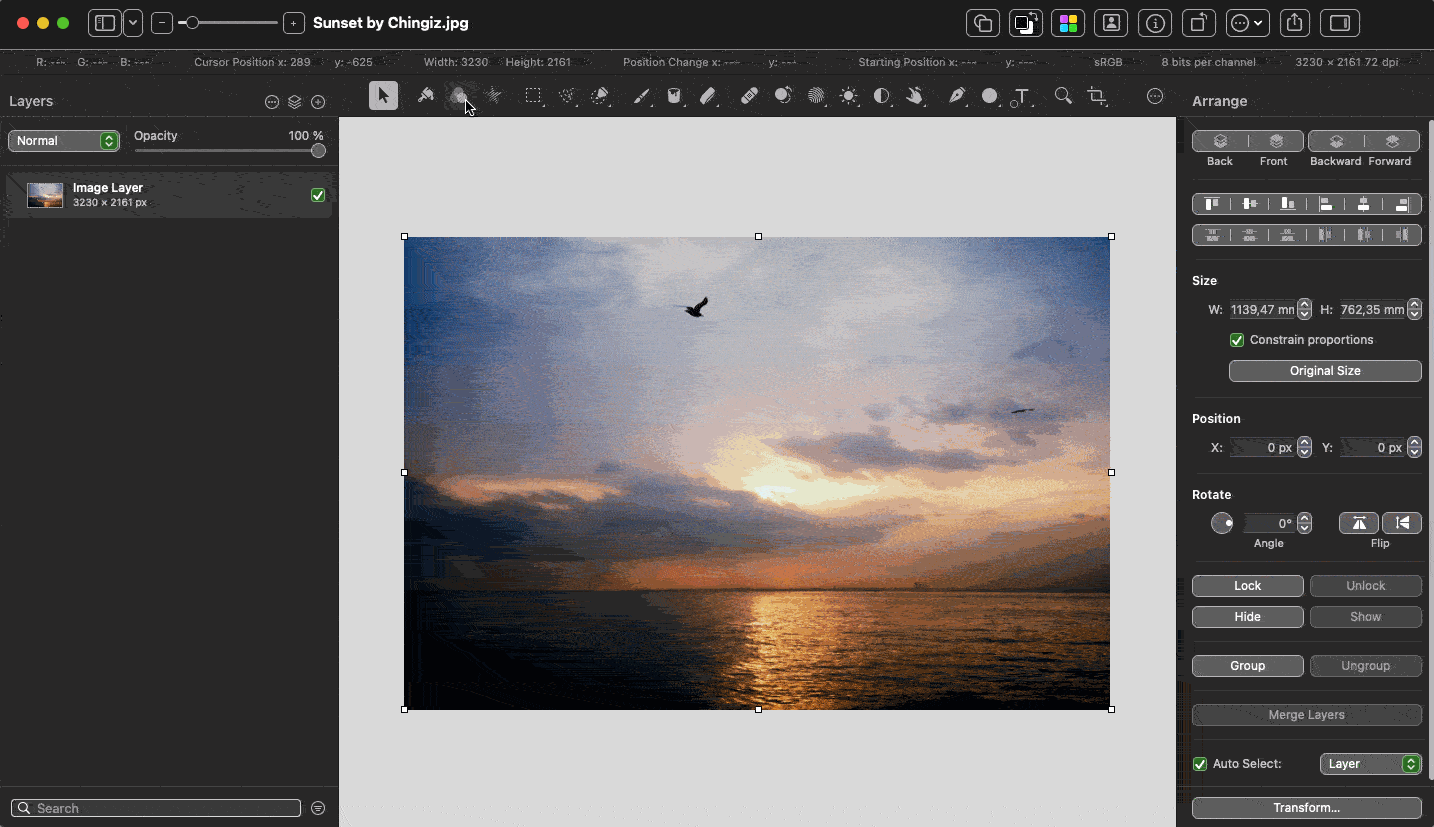Image resolution: width=1434 pixels, height=827 pixels.
Task: Select the Crop tool
Action: pyautogui.click(x=1097, y=96)
